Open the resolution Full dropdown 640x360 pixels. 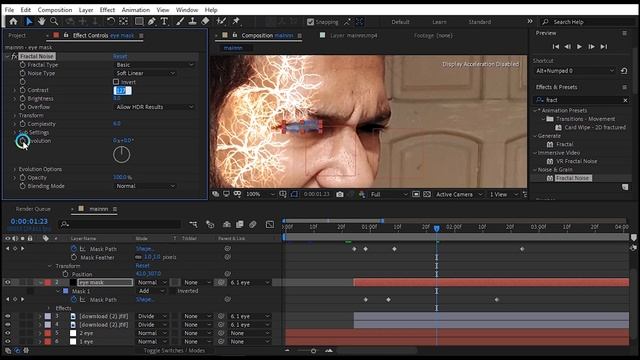pyautogui.click(x=389, y=194)
